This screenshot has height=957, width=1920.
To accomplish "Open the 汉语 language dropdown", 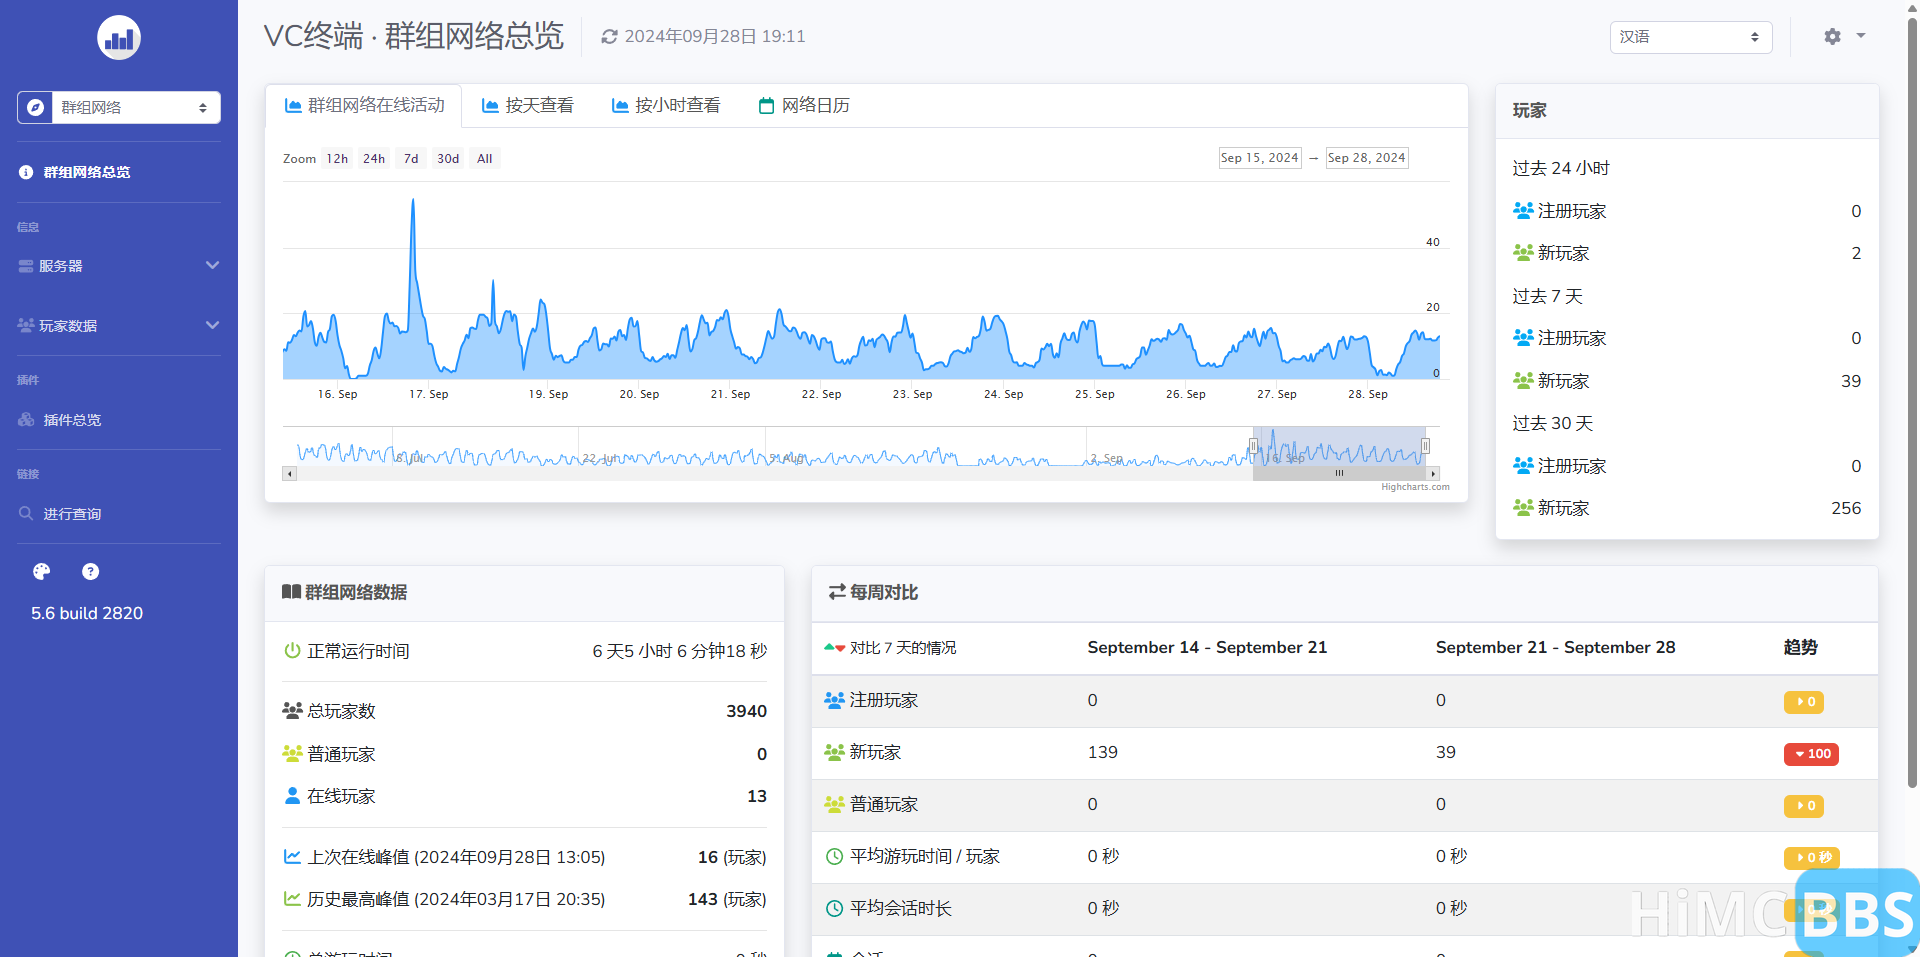I will 1691,37.
